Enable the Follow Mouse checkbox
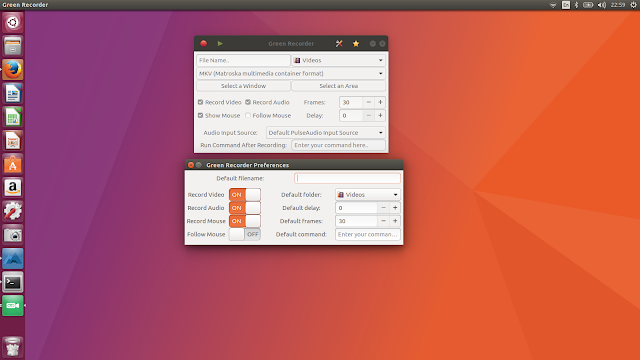The width and height of the screenshot is (640, 360). pyautogui.click(x=248, y=116)
